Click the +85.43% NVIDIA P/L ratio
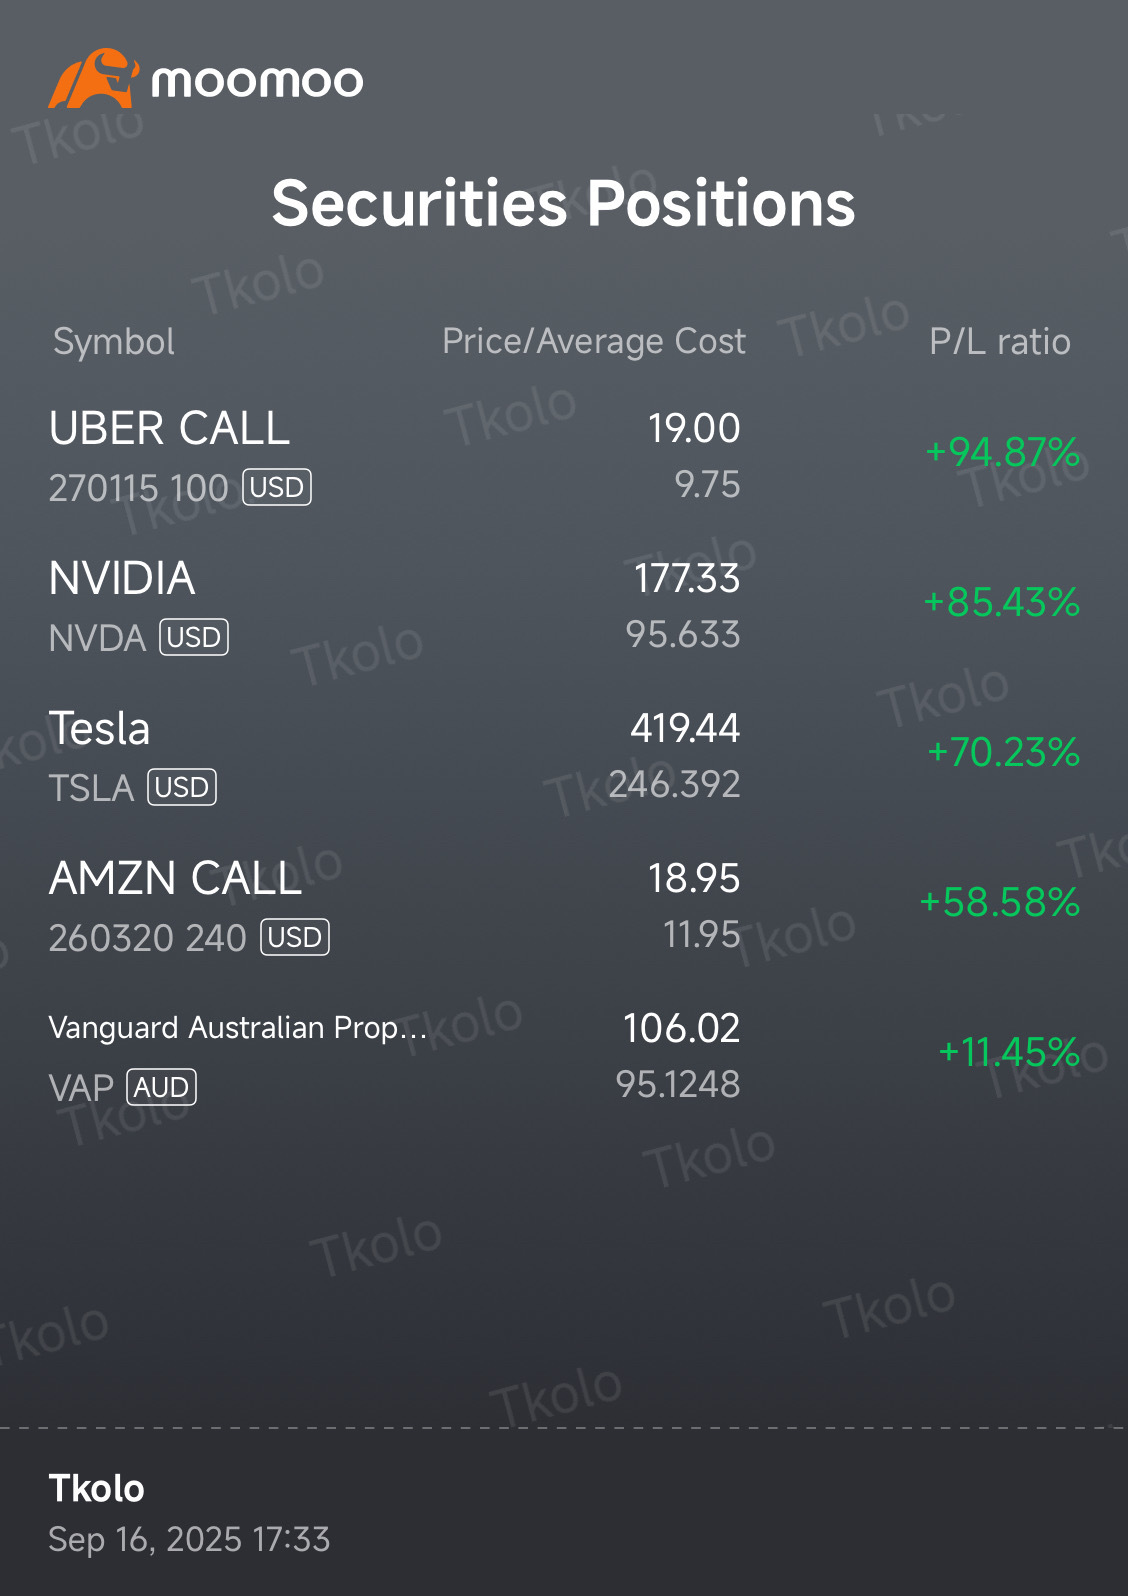Screen dimensions: 1128x1596 (x=1002, y=603)
